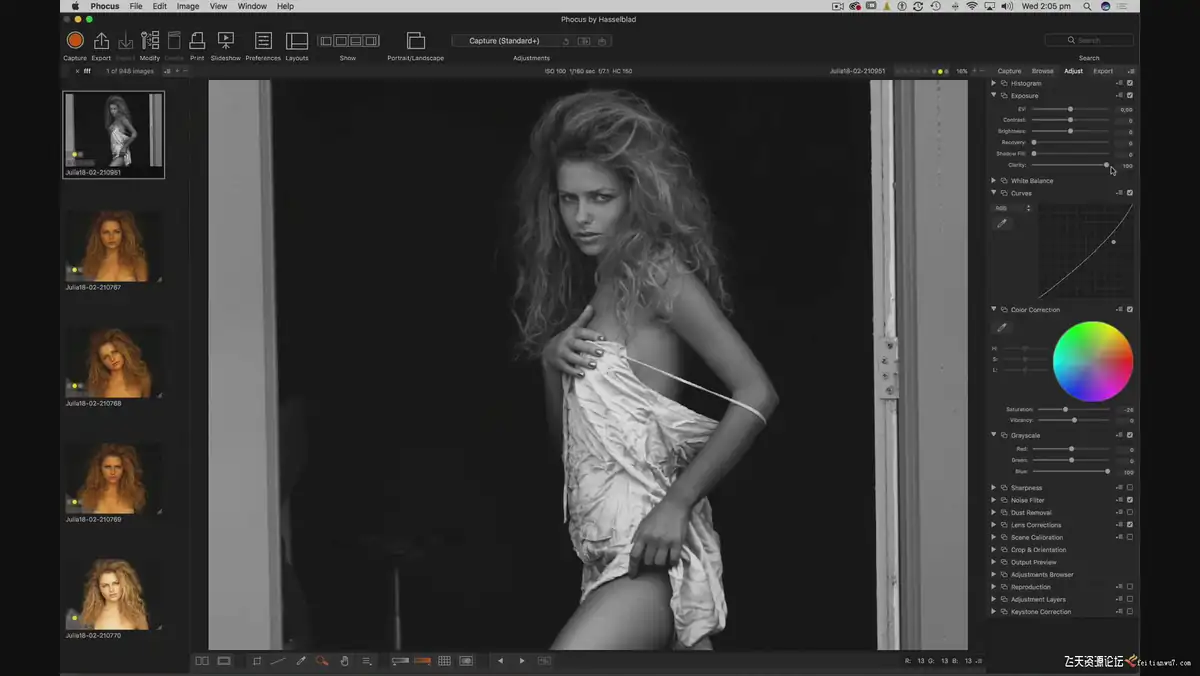Select thumbnail Julia18-02-210770

(x=113, y=594)
